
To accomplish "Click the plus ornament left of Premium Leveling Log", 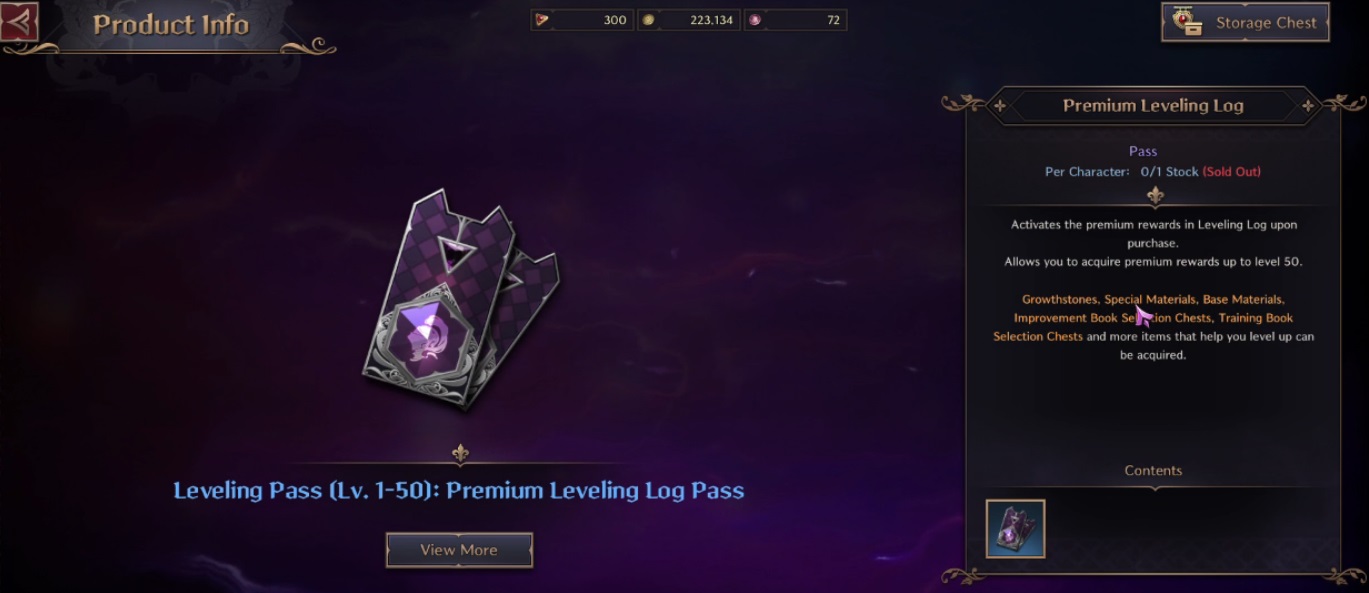I will 999,105.
